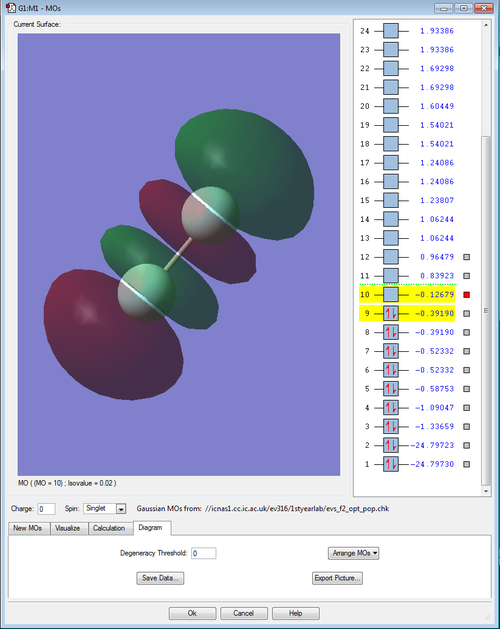Image resolution: width=500 pixels, height=629 pixels.
Task: Toggle red surface marker for MO 10
Action: [x=466, y=295]
